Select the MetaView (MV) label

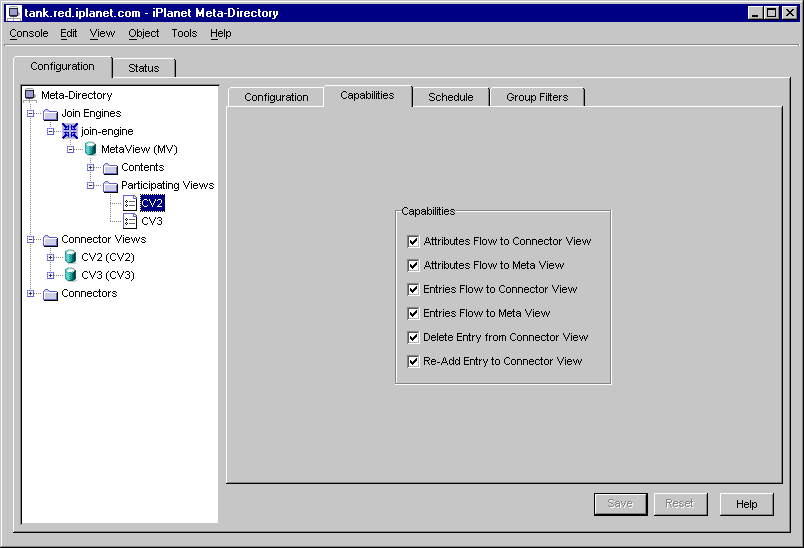point(139,150)
